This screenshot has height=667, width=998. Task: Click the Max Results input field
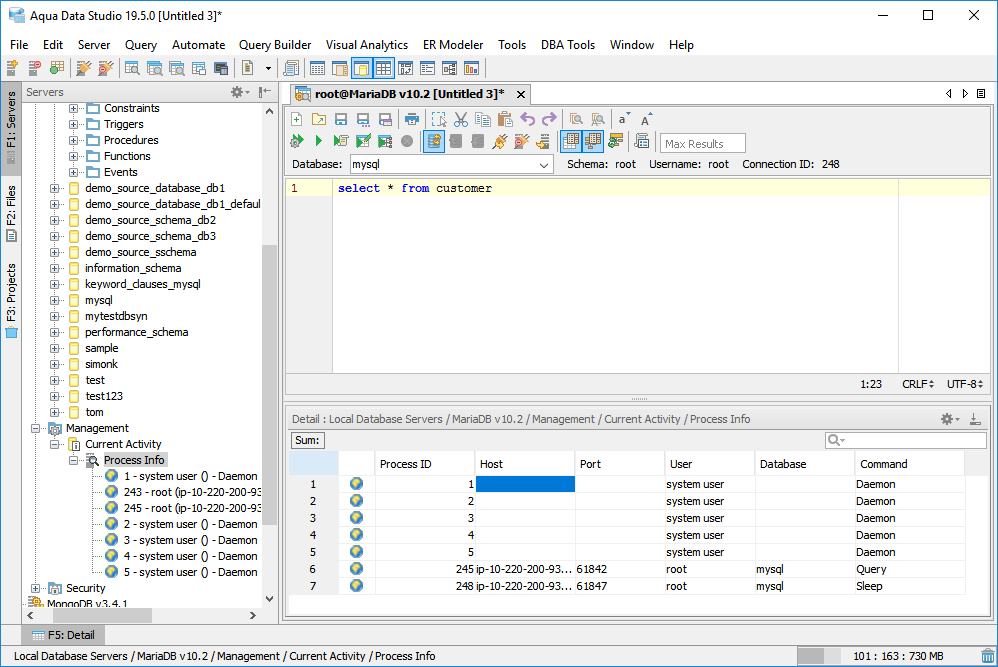pyautogui.click(x=702, y=143)
